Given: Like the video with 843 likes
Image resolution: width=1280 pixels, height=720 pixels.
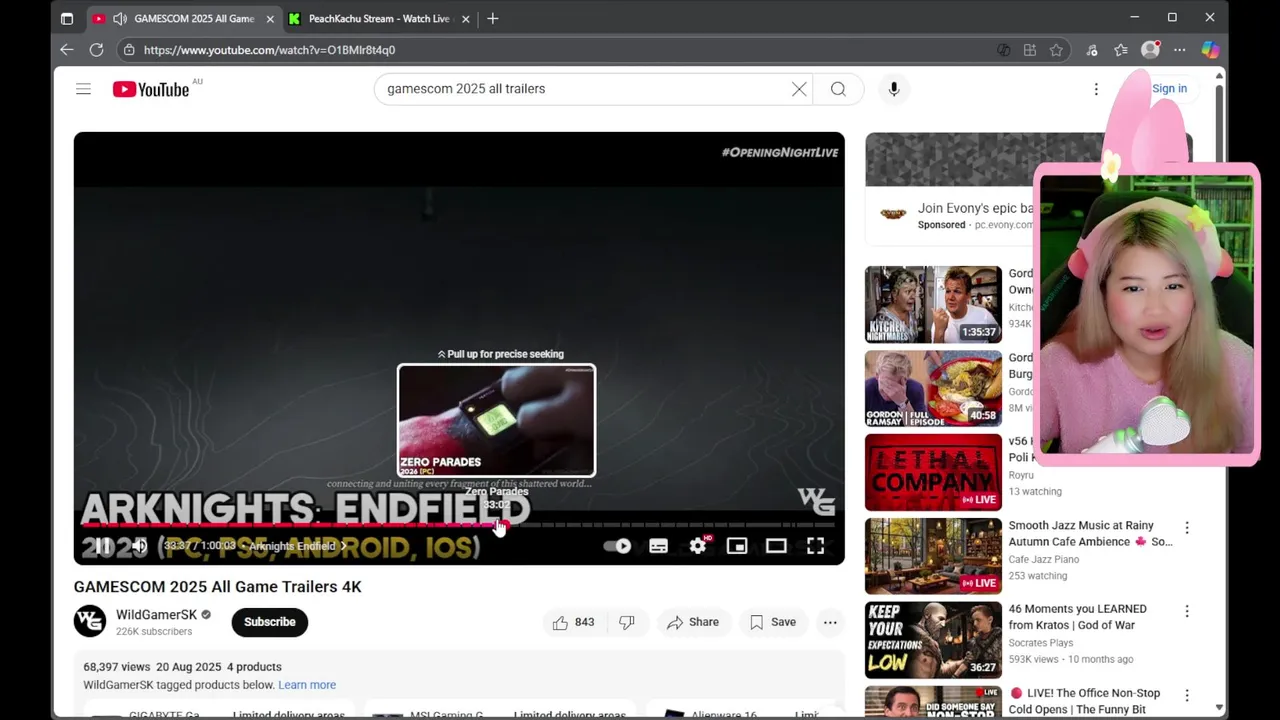Looking at the screenshot, I should coord(573,622).
